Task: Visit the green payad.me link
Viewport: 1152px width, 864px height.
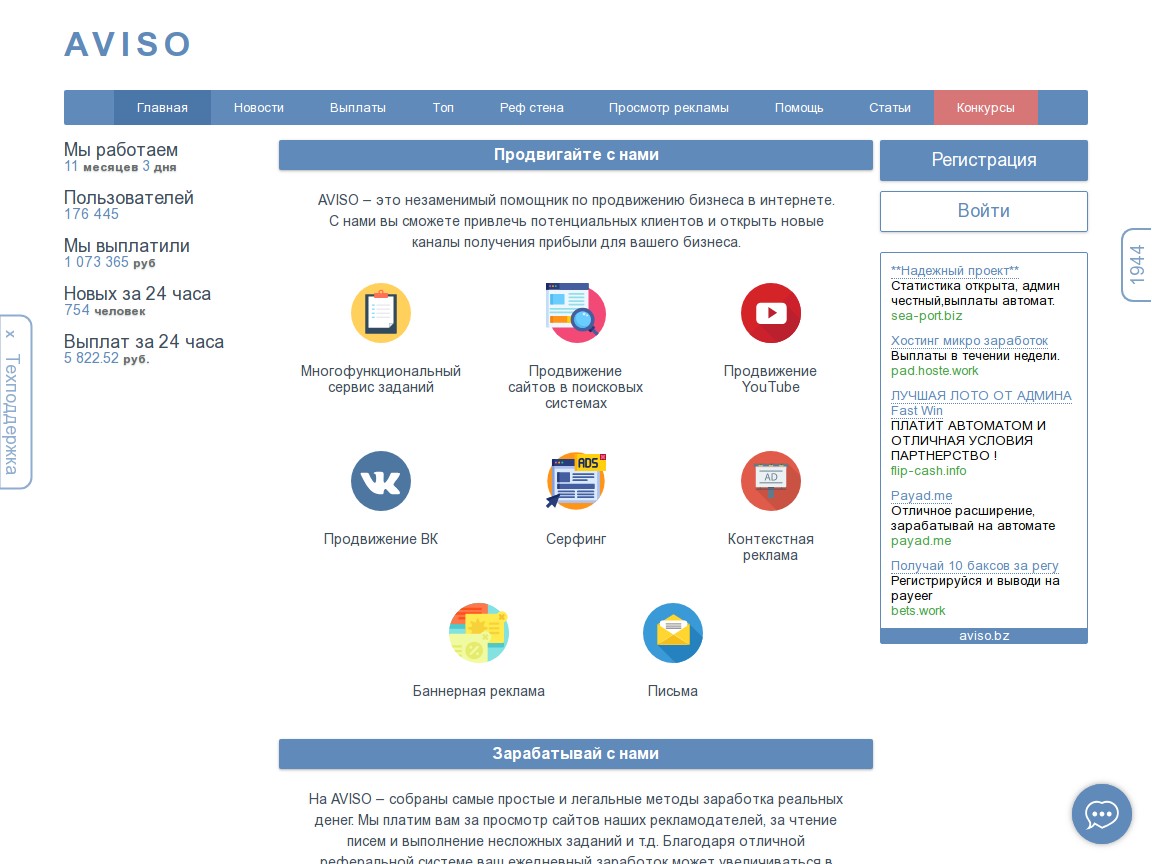Action: 921,541
